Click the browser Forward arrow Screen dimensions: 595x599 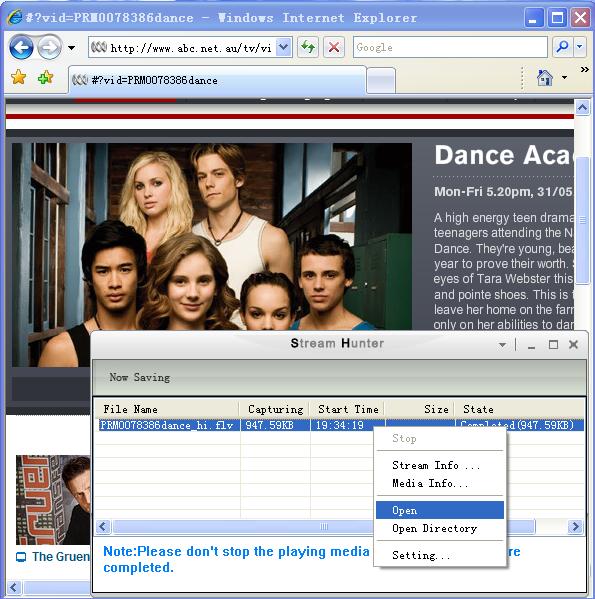click(x=49, y=47)
